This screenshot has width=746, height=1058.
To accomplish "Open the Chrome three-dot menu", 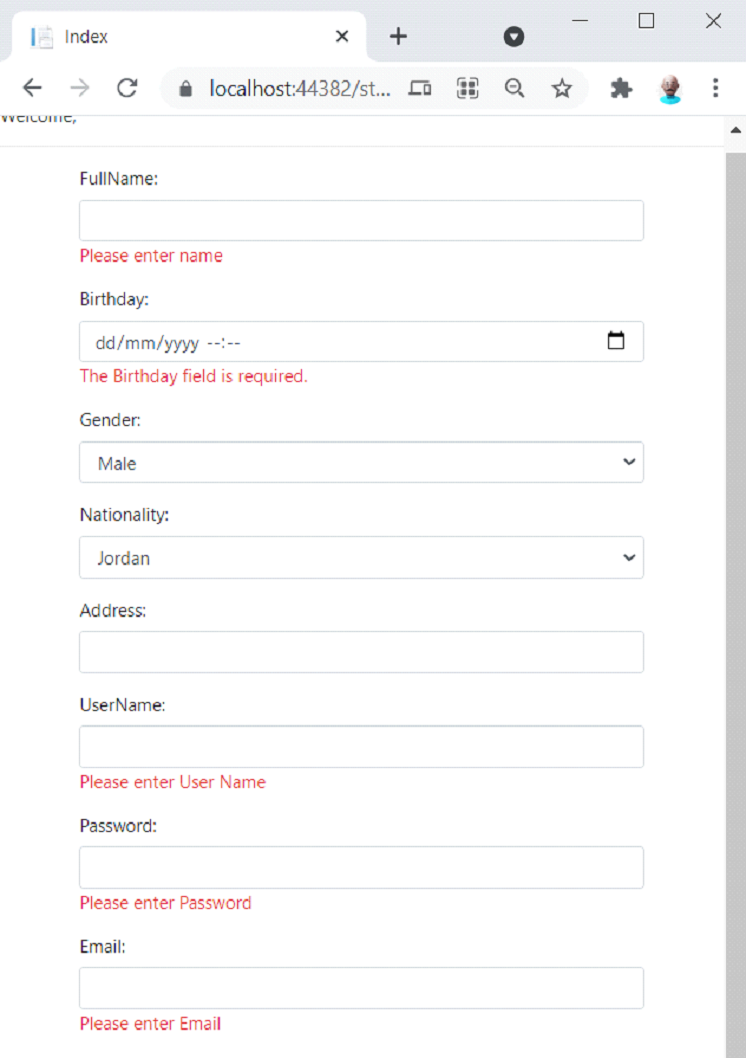I will pyautogui.click(x=716, y=88).
